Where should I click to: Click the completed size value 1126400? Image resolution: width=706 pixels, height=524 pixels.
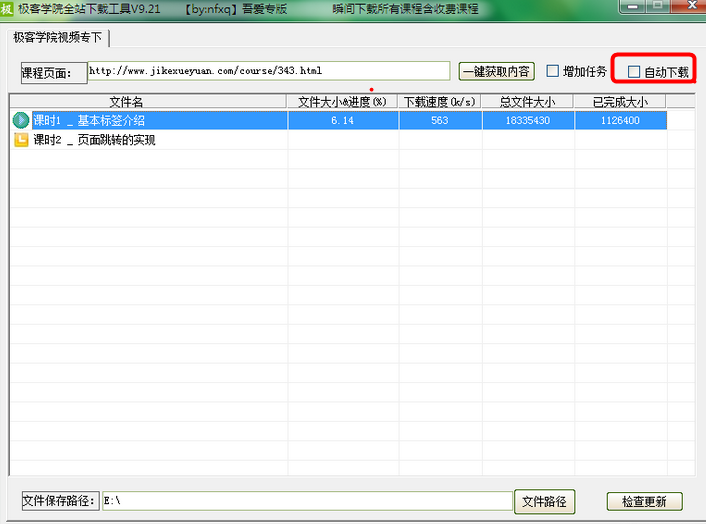pos(620,120)
